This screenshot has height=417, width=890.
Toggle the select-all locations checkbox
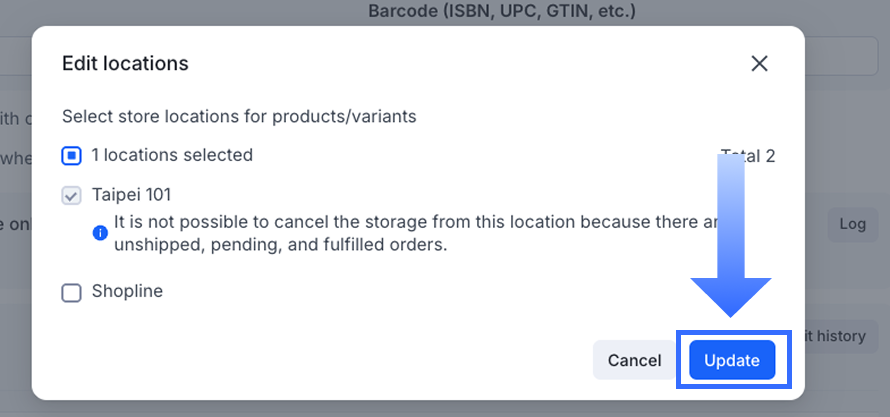pyautogui.click(x=71, y=156)
